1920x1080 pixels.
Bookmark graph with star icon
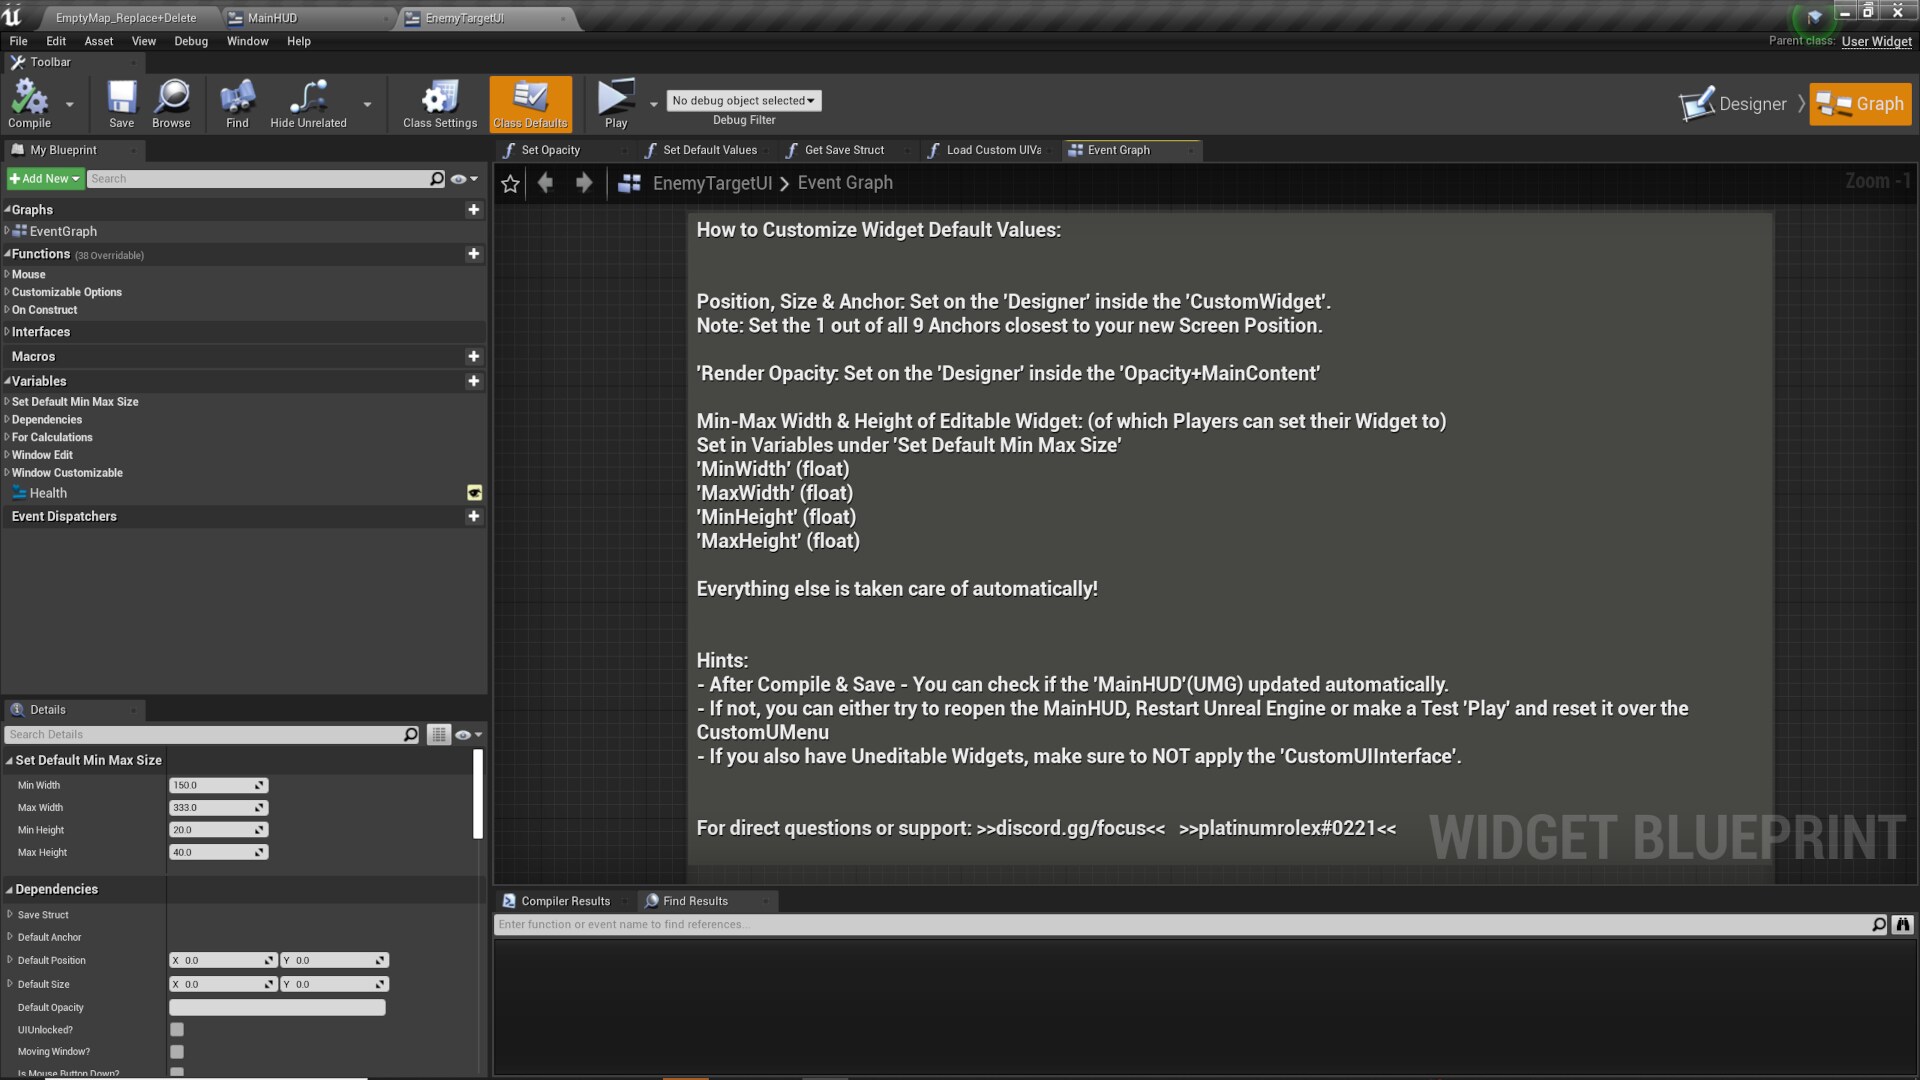click(510, 184)
